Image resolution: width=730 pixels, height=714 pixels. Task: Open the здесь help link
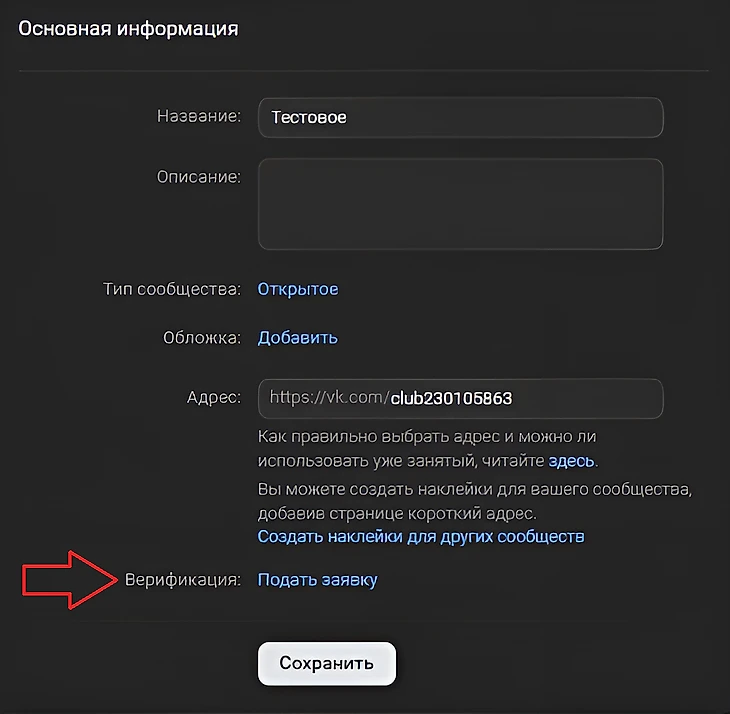[x=572, y=461]
